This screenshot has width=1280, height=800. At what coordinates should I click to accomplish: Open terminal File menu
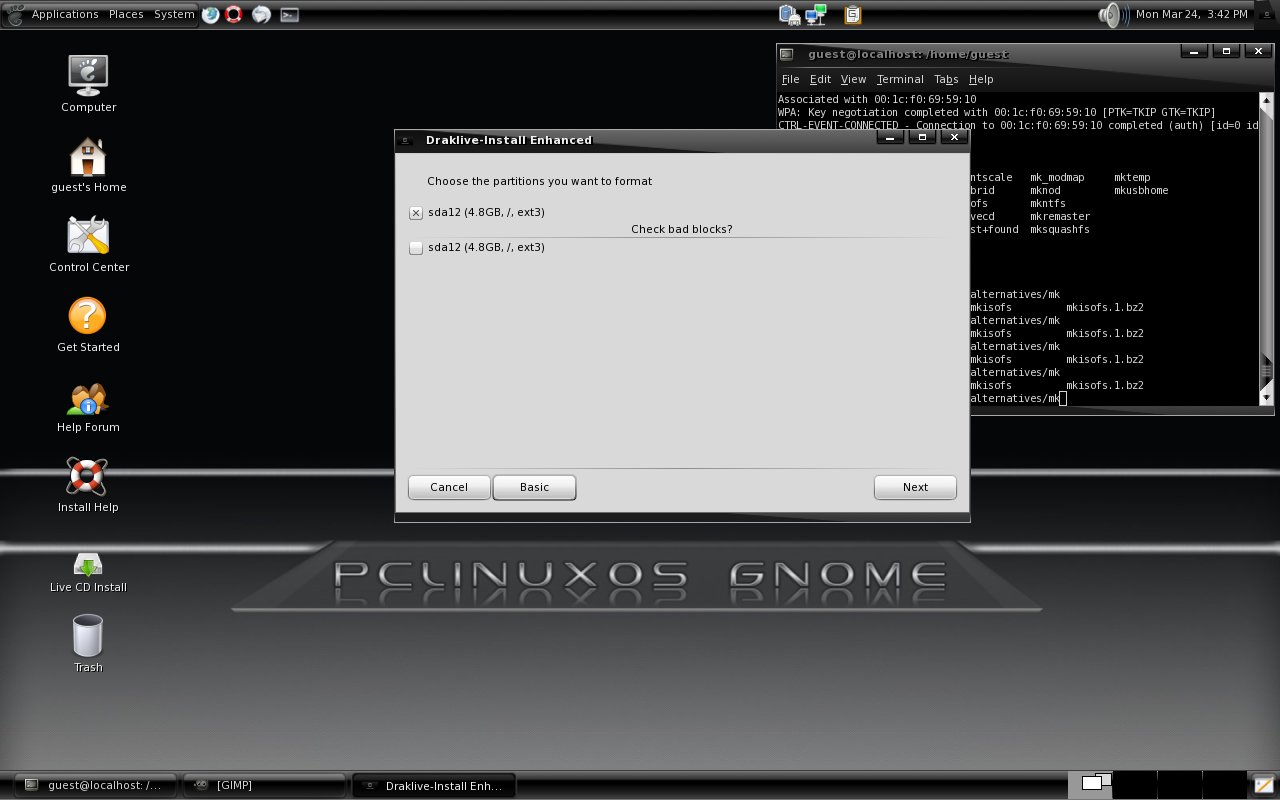[790, 79]
